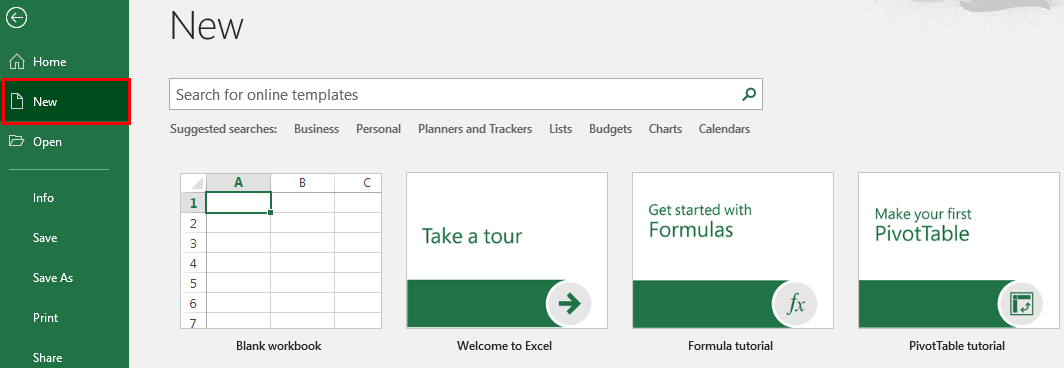This screenshot has height=368, width=1064.
Task: Click the fx formula circle icon
Action: tap(795, 304)
